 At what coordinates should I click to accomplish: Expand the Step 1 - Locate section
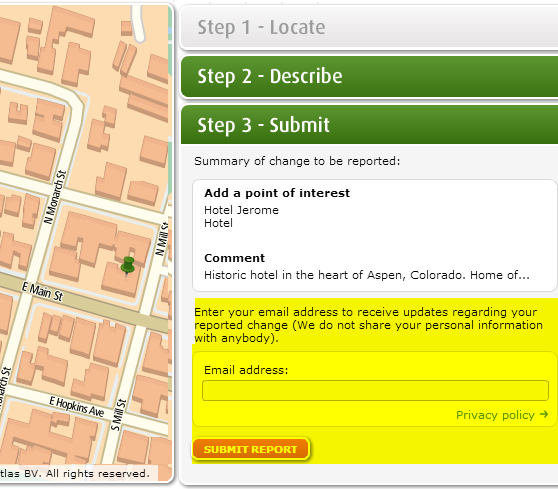(369, 27)
